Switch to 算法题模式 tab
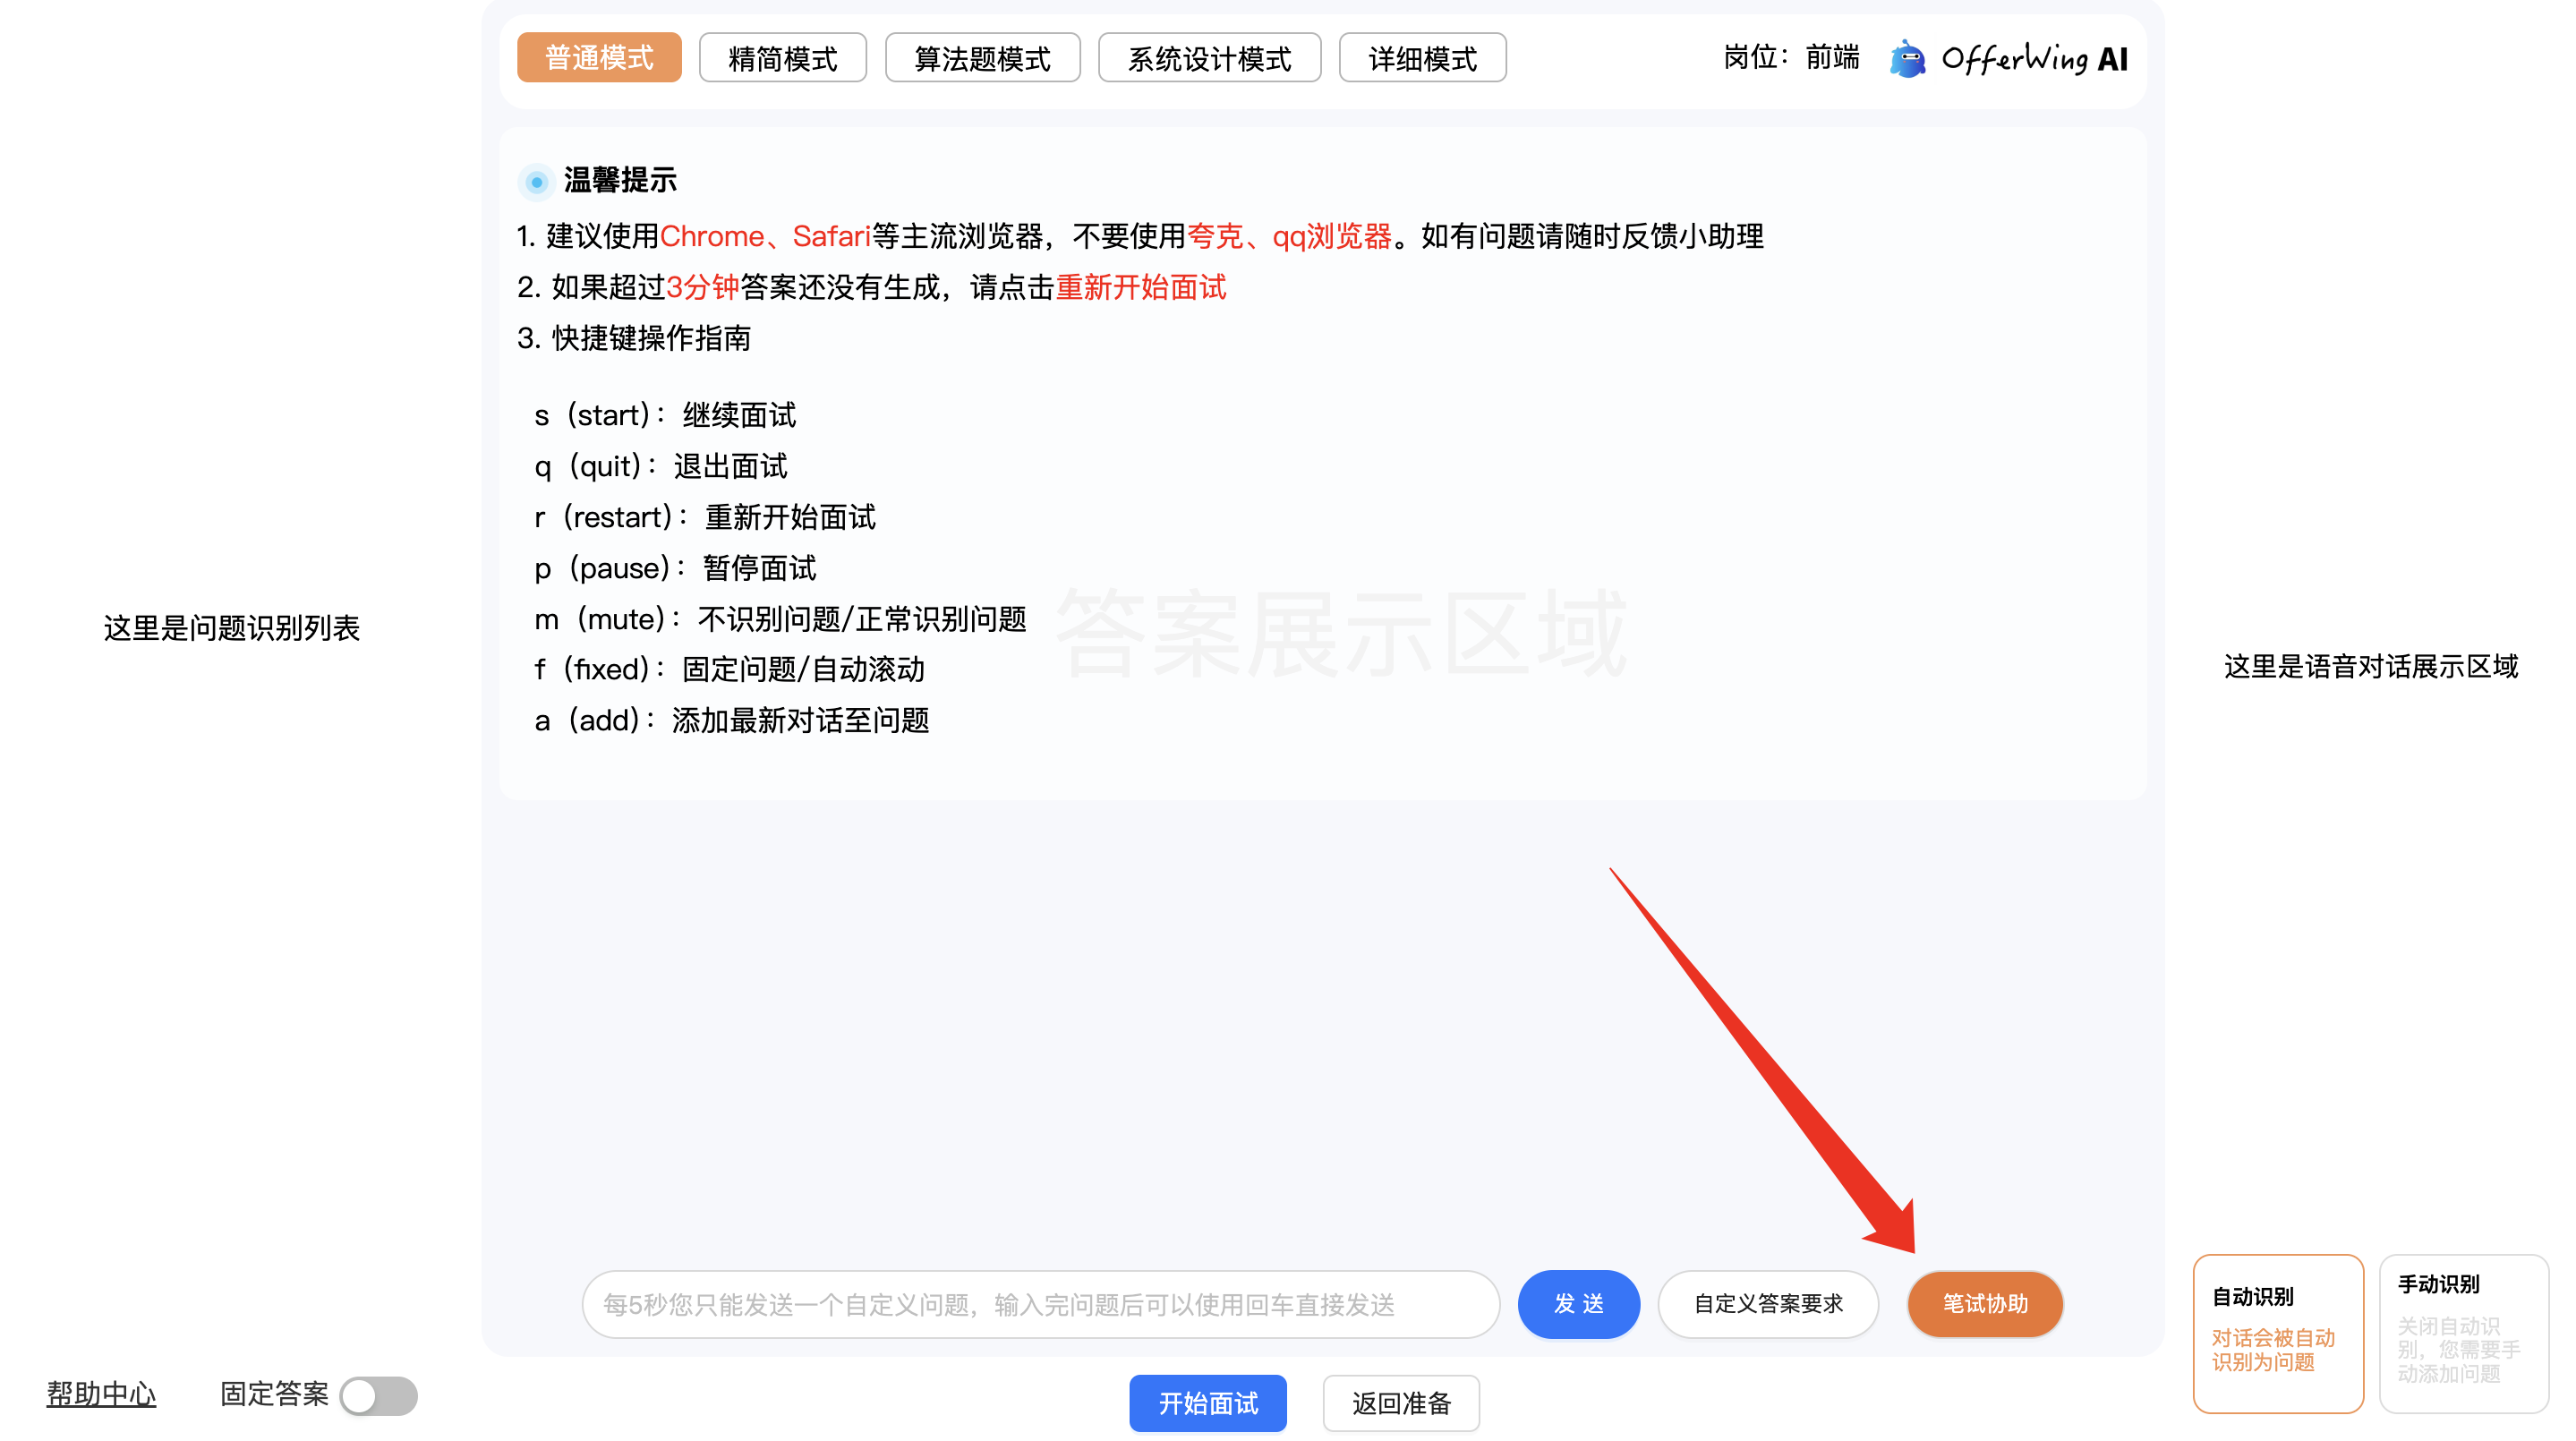The width and height of the screenshot is (2576, 1441). [982, 58]
